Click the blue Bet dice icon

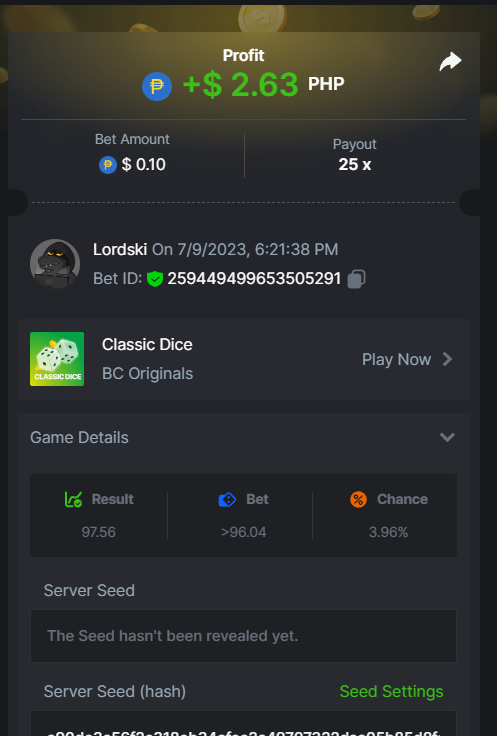coord(228,499)
